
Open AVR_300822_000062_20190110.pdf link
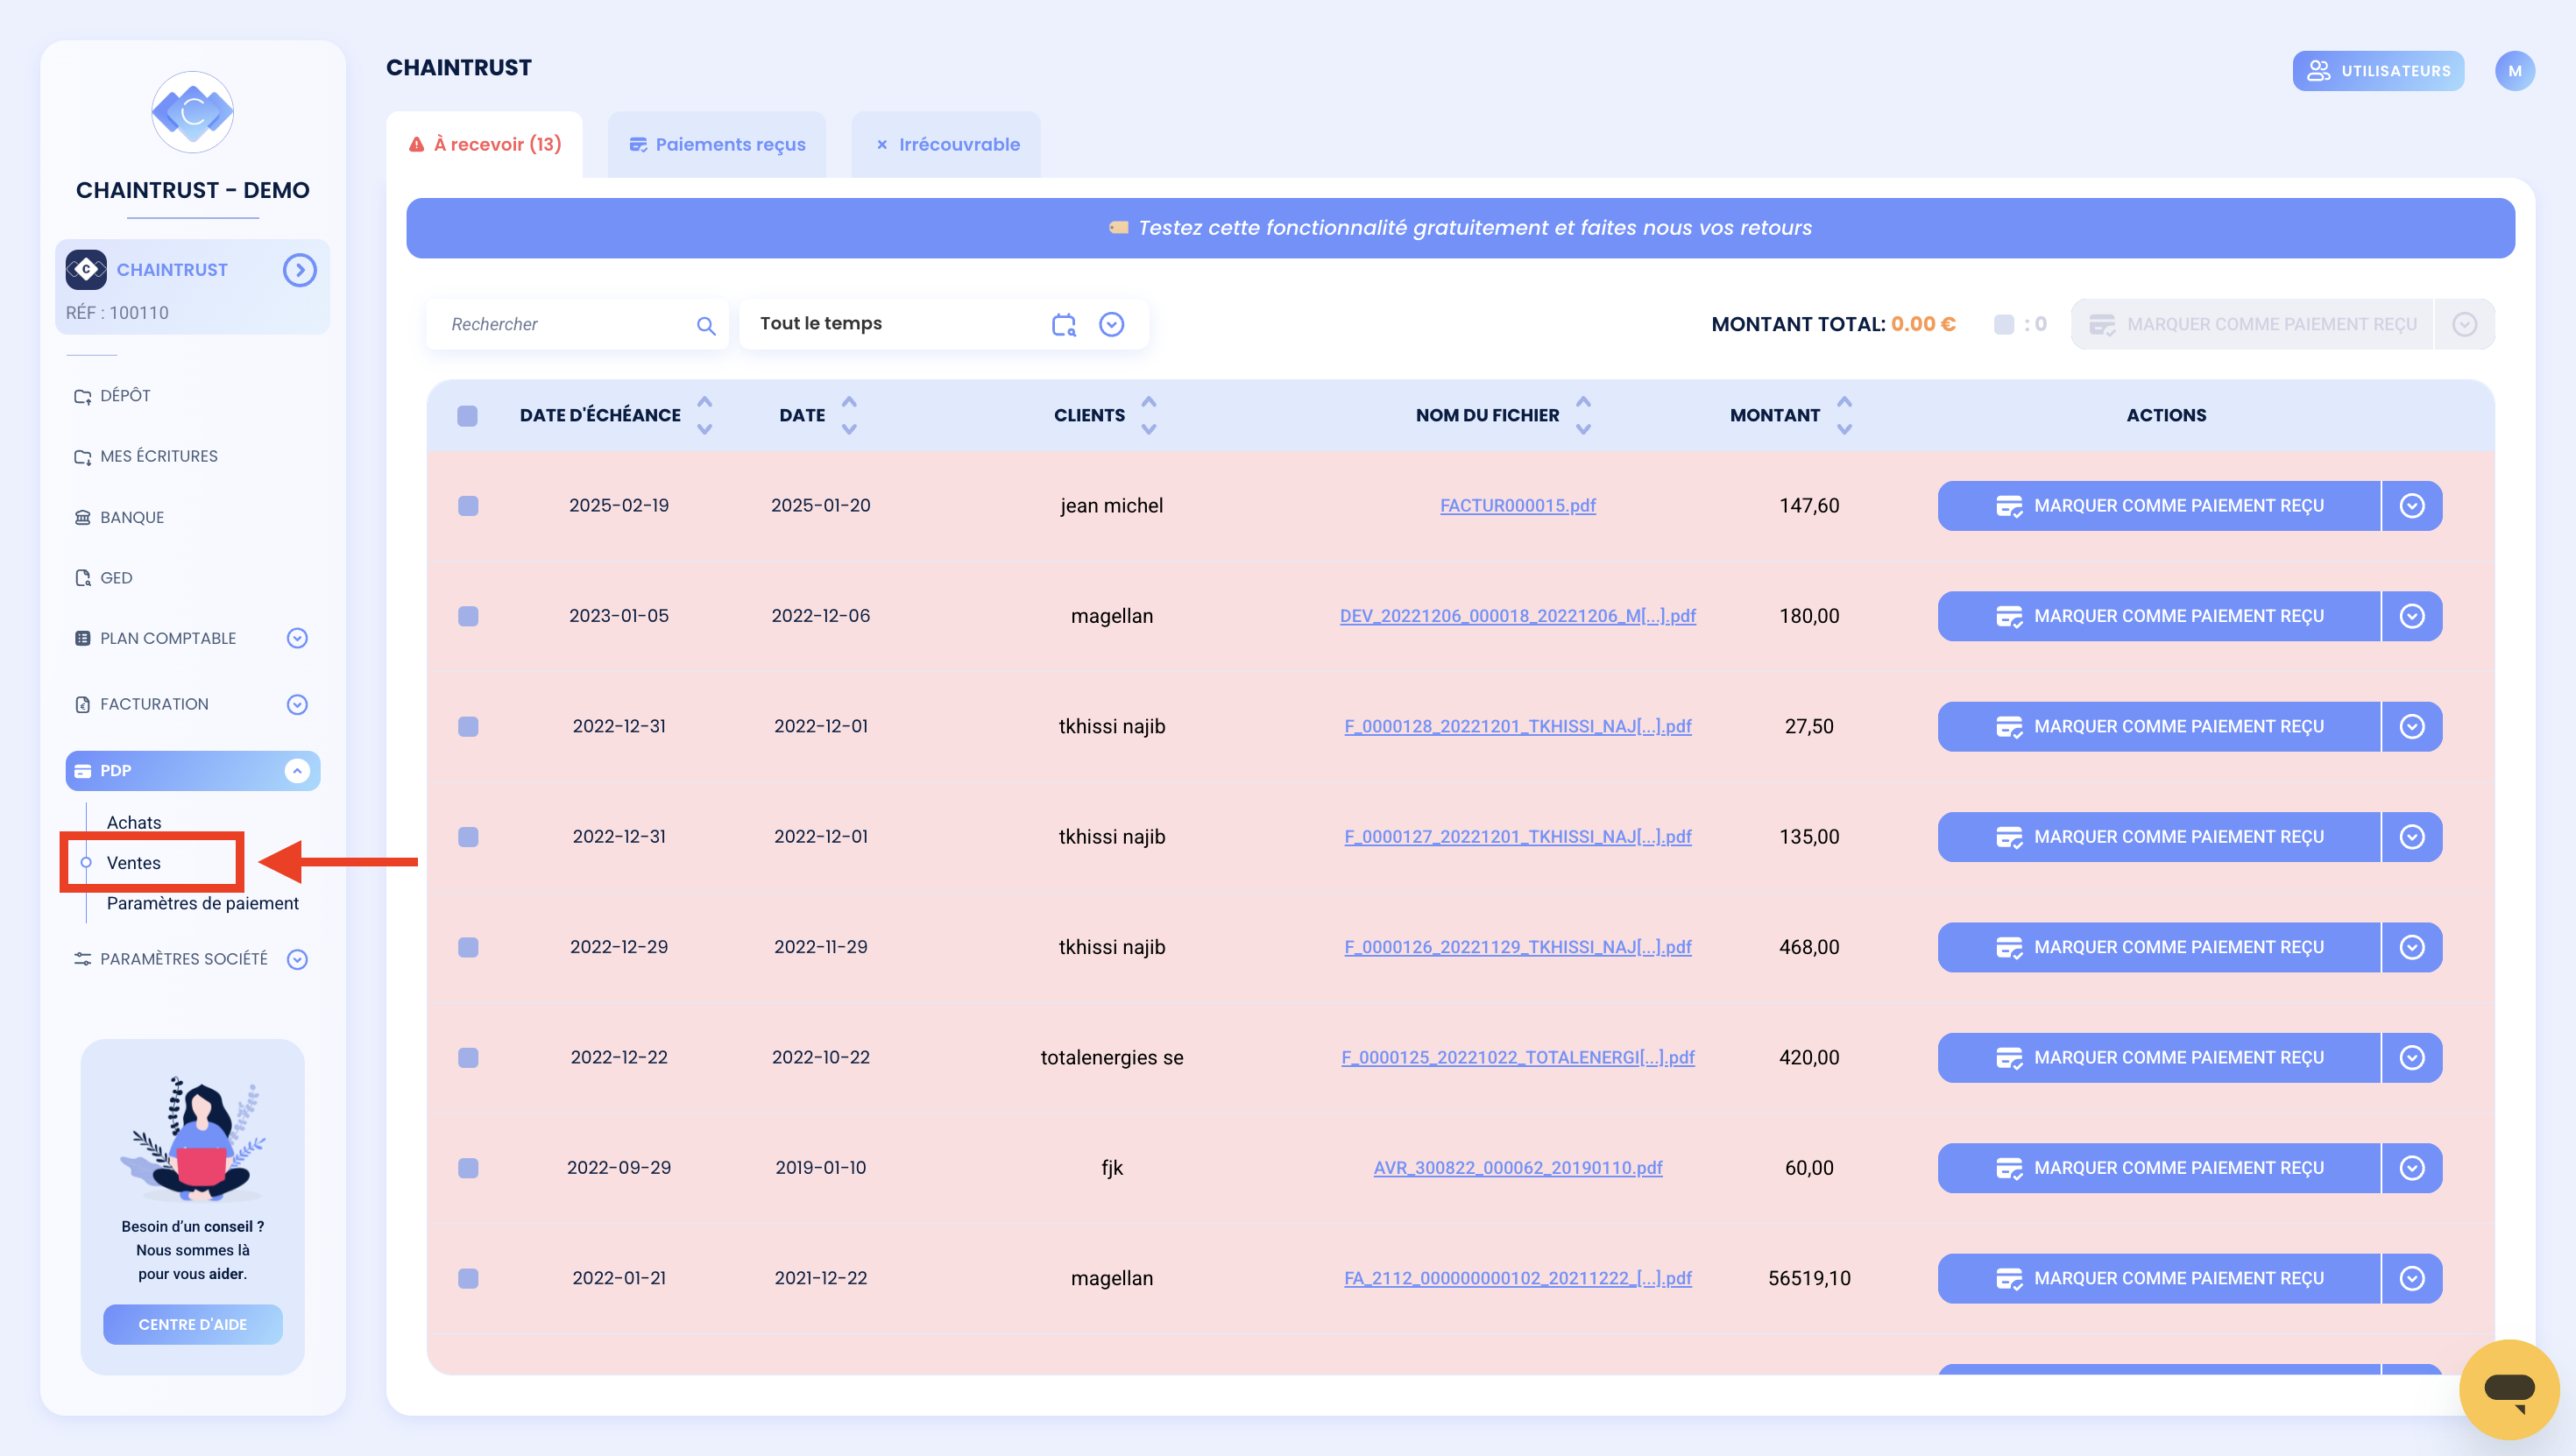coord(1517,1168)
